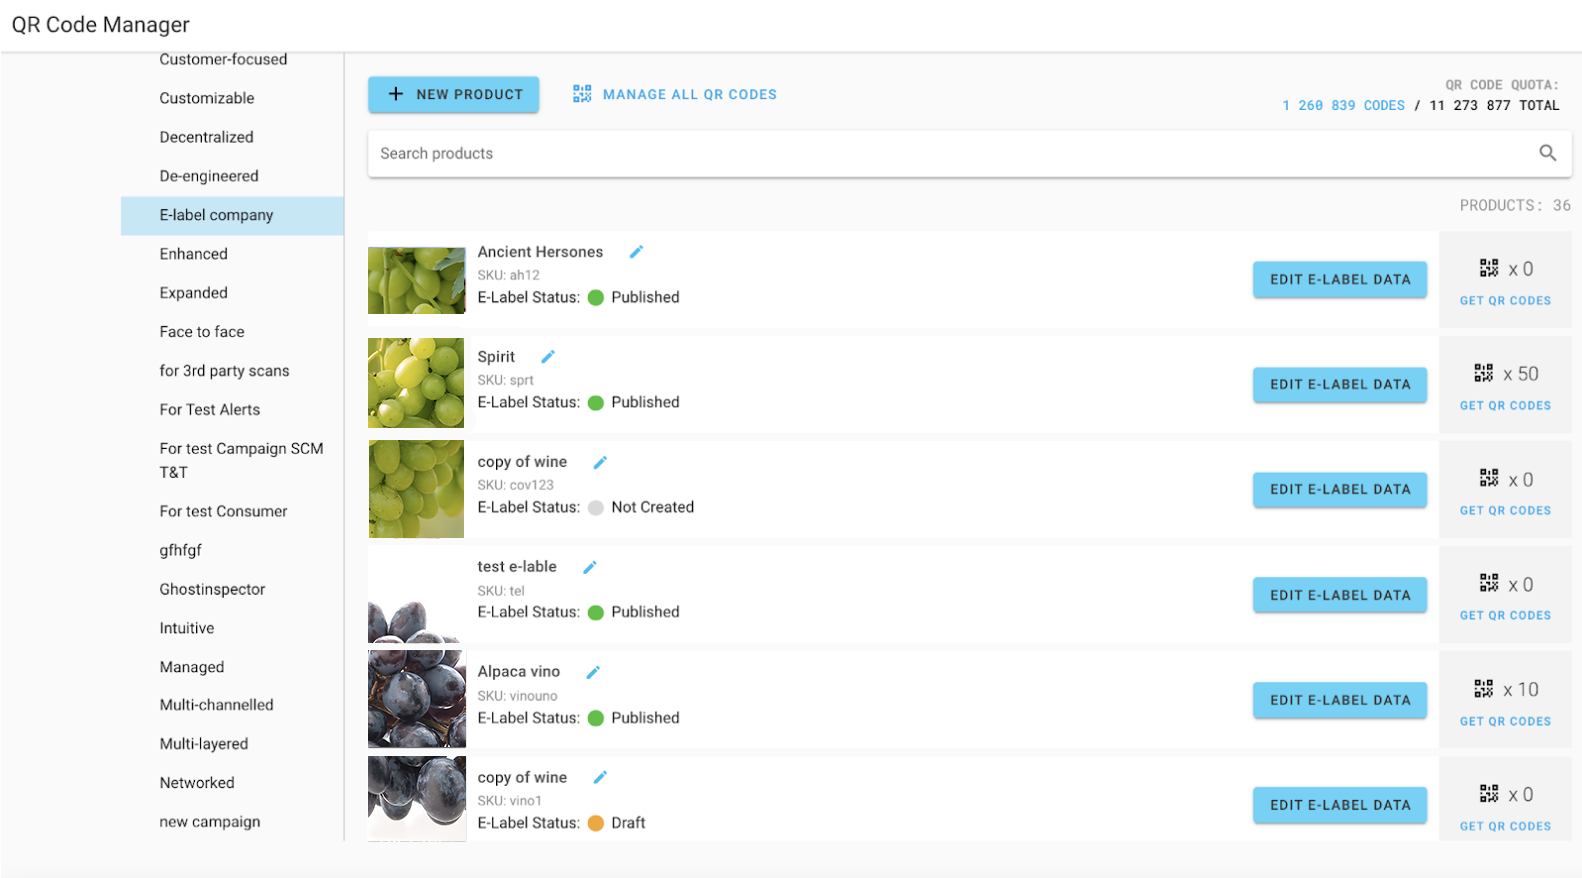Open the Spirit product thumbnail

pos(416,383)
